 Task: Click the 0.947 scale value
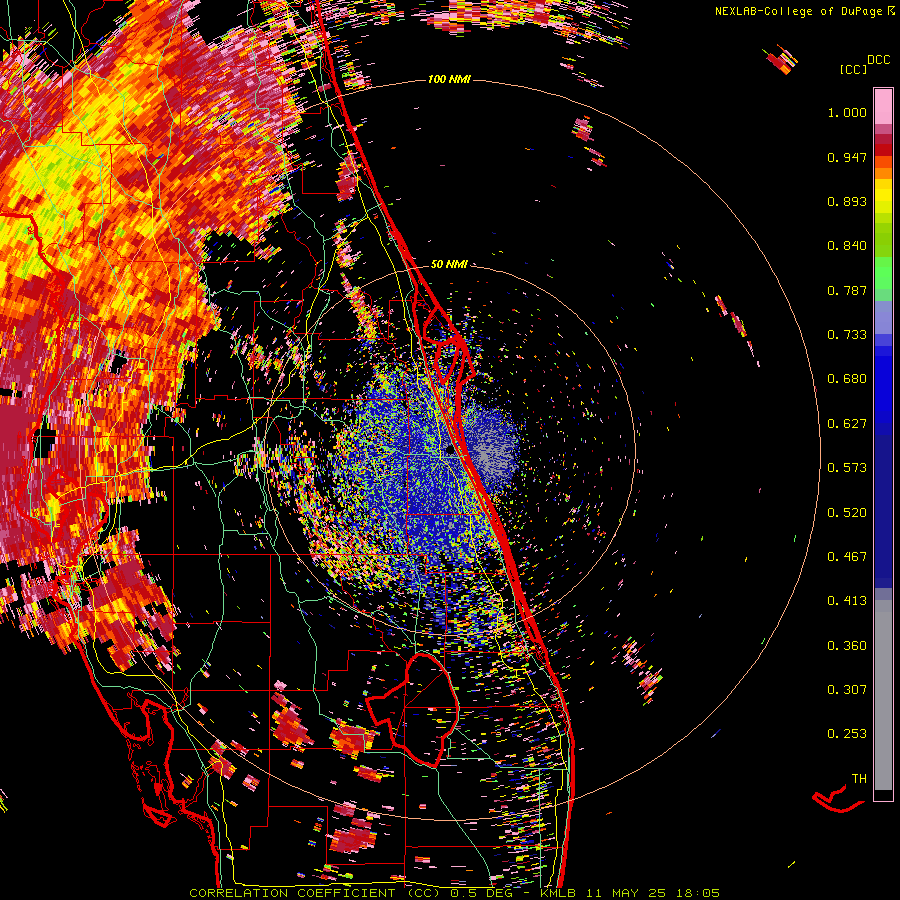(x=847, y=157)
